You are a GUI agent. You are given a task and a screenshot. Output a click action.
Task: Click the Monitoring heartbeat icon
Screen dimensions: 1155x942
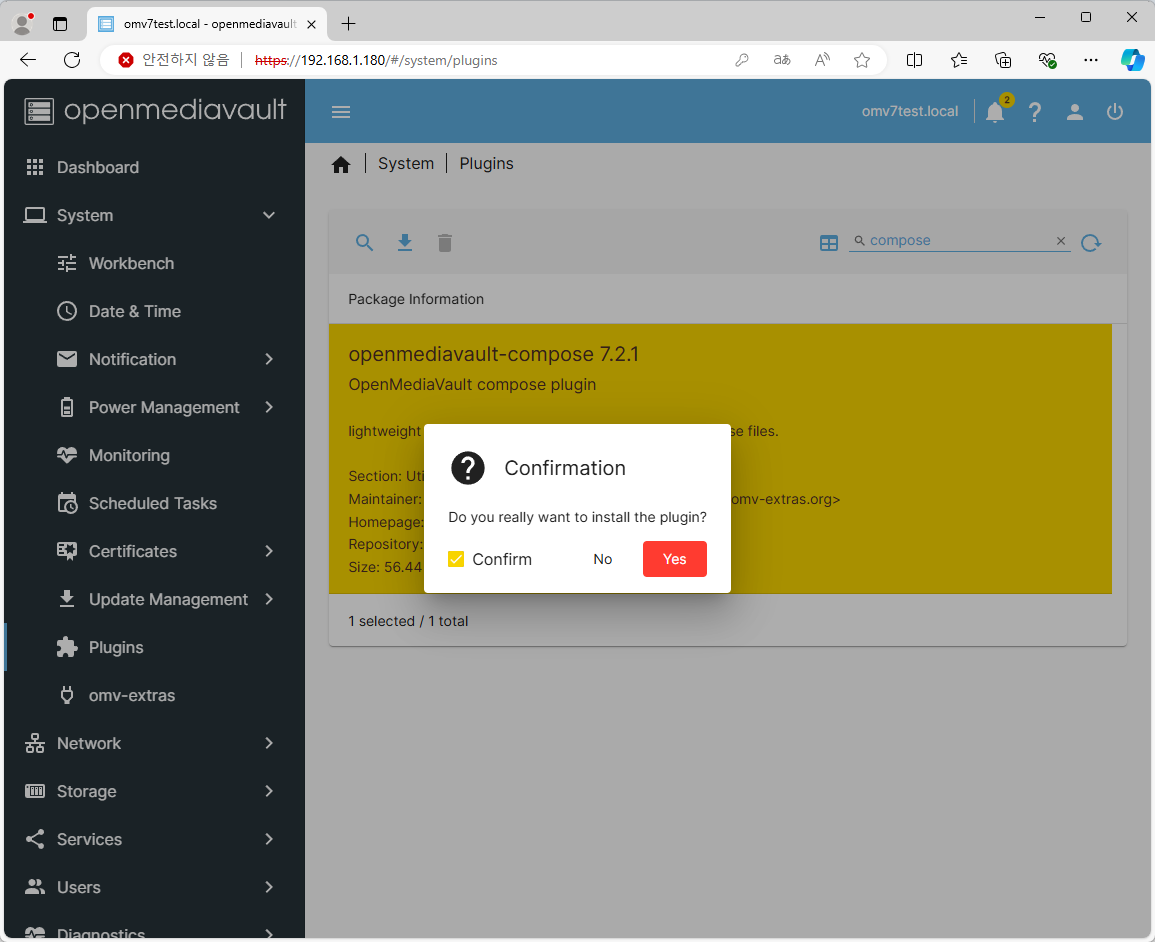67,455
